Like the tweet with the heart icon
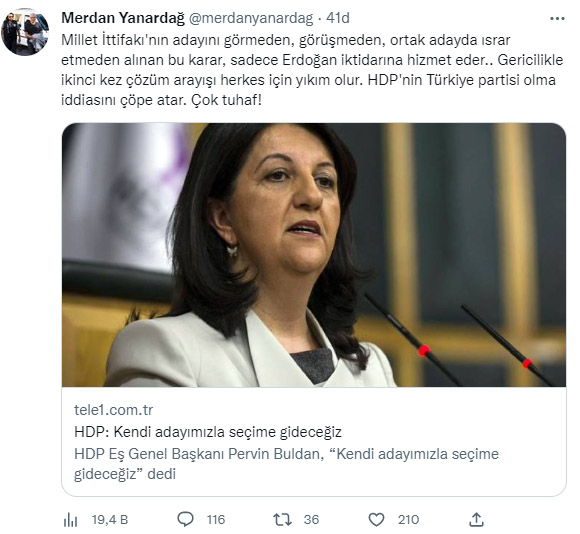The width and height of the screenshot is (580, 534). click(377, 520)
